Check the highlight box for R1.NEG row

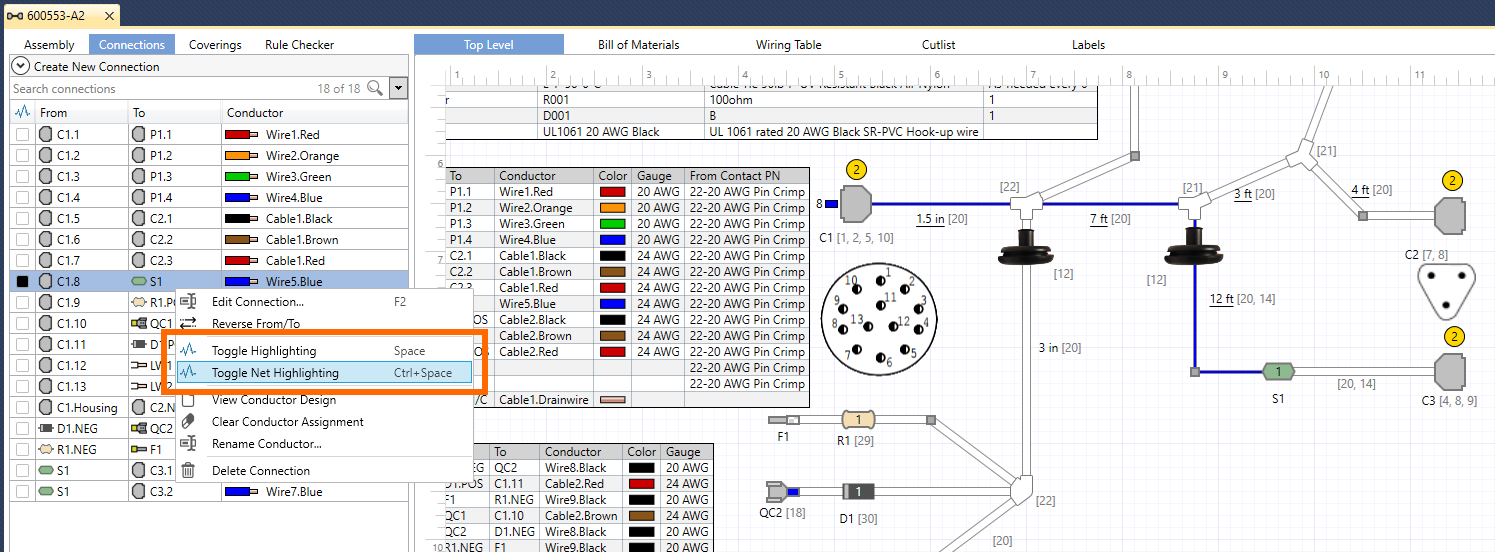point(22,449)
